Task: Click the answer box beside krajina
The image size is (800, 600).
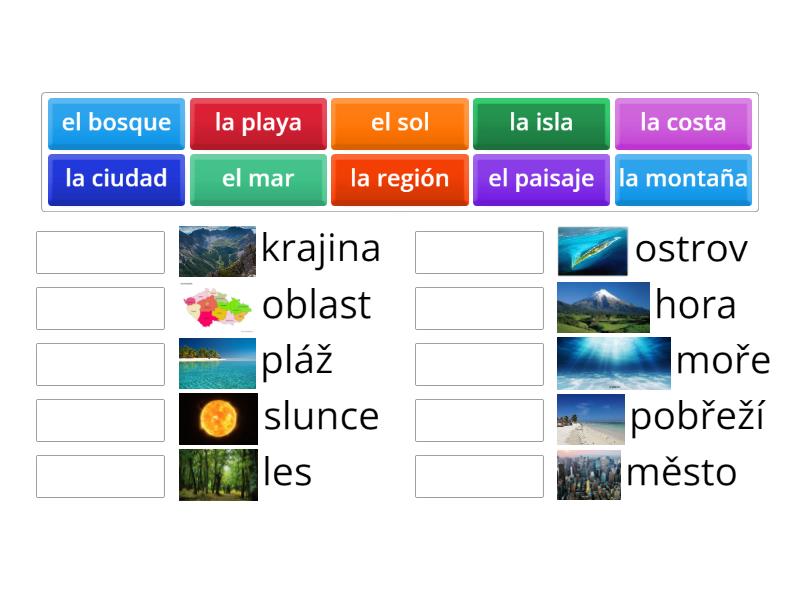Action: point(100,251)
